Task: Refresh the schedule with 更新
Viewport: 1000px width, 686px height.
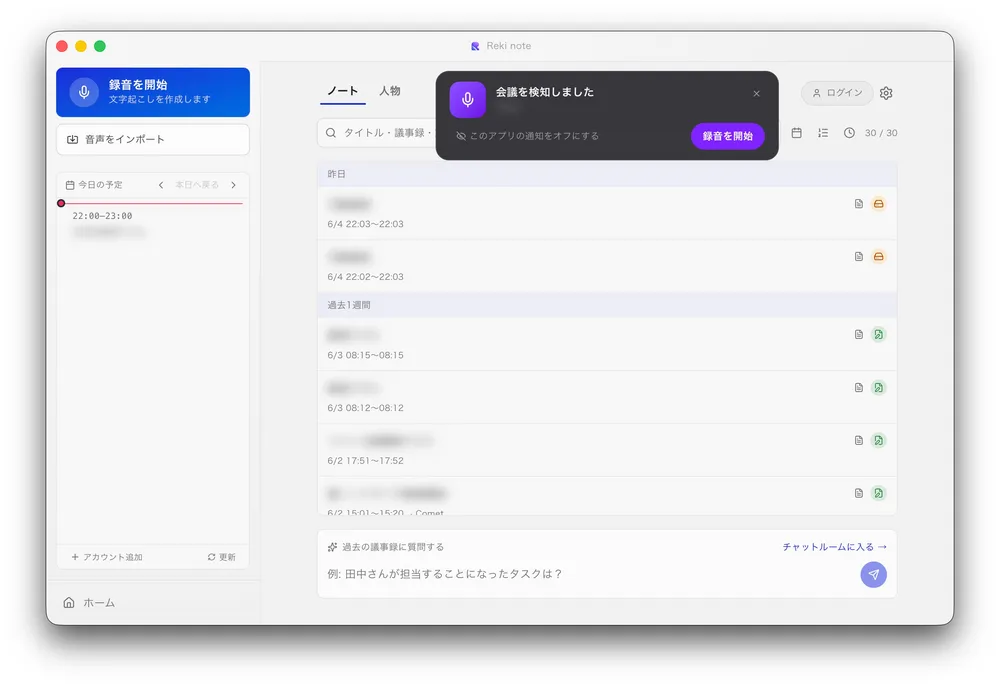Action: tap(221, 557)
